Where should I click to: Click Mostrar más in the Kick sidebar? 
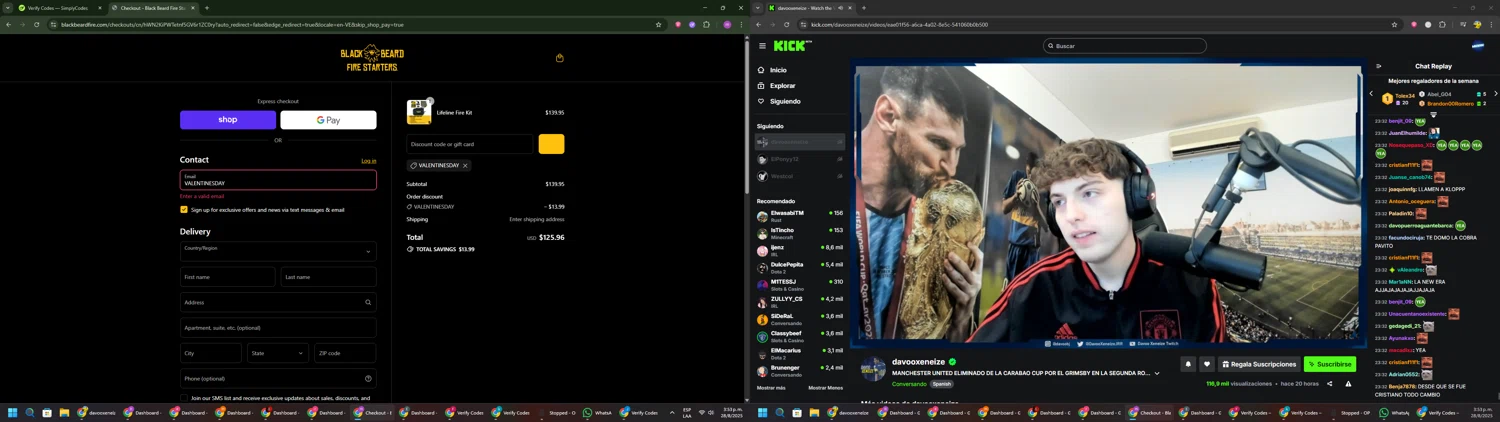771,388
